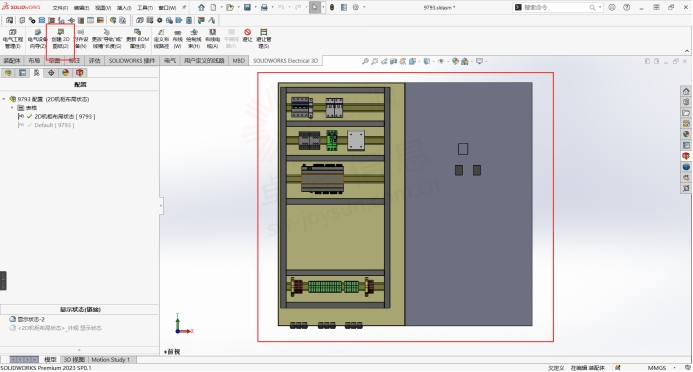This screenshot has width=693, height=372.
Task: Switch to the 装配体 ribbon tab
Action: [12, 61]
